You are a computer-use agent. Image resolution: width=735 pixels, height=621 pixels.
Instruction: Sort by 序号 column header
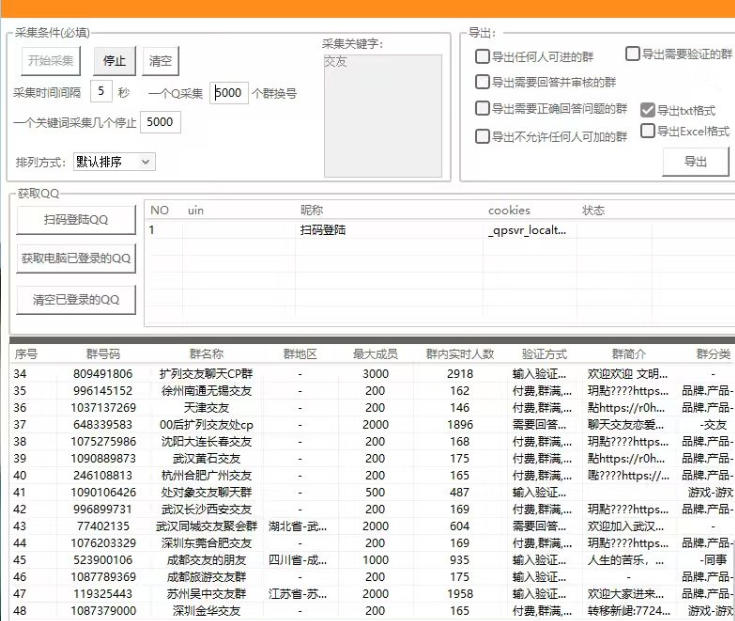click(x=26, y=354)
